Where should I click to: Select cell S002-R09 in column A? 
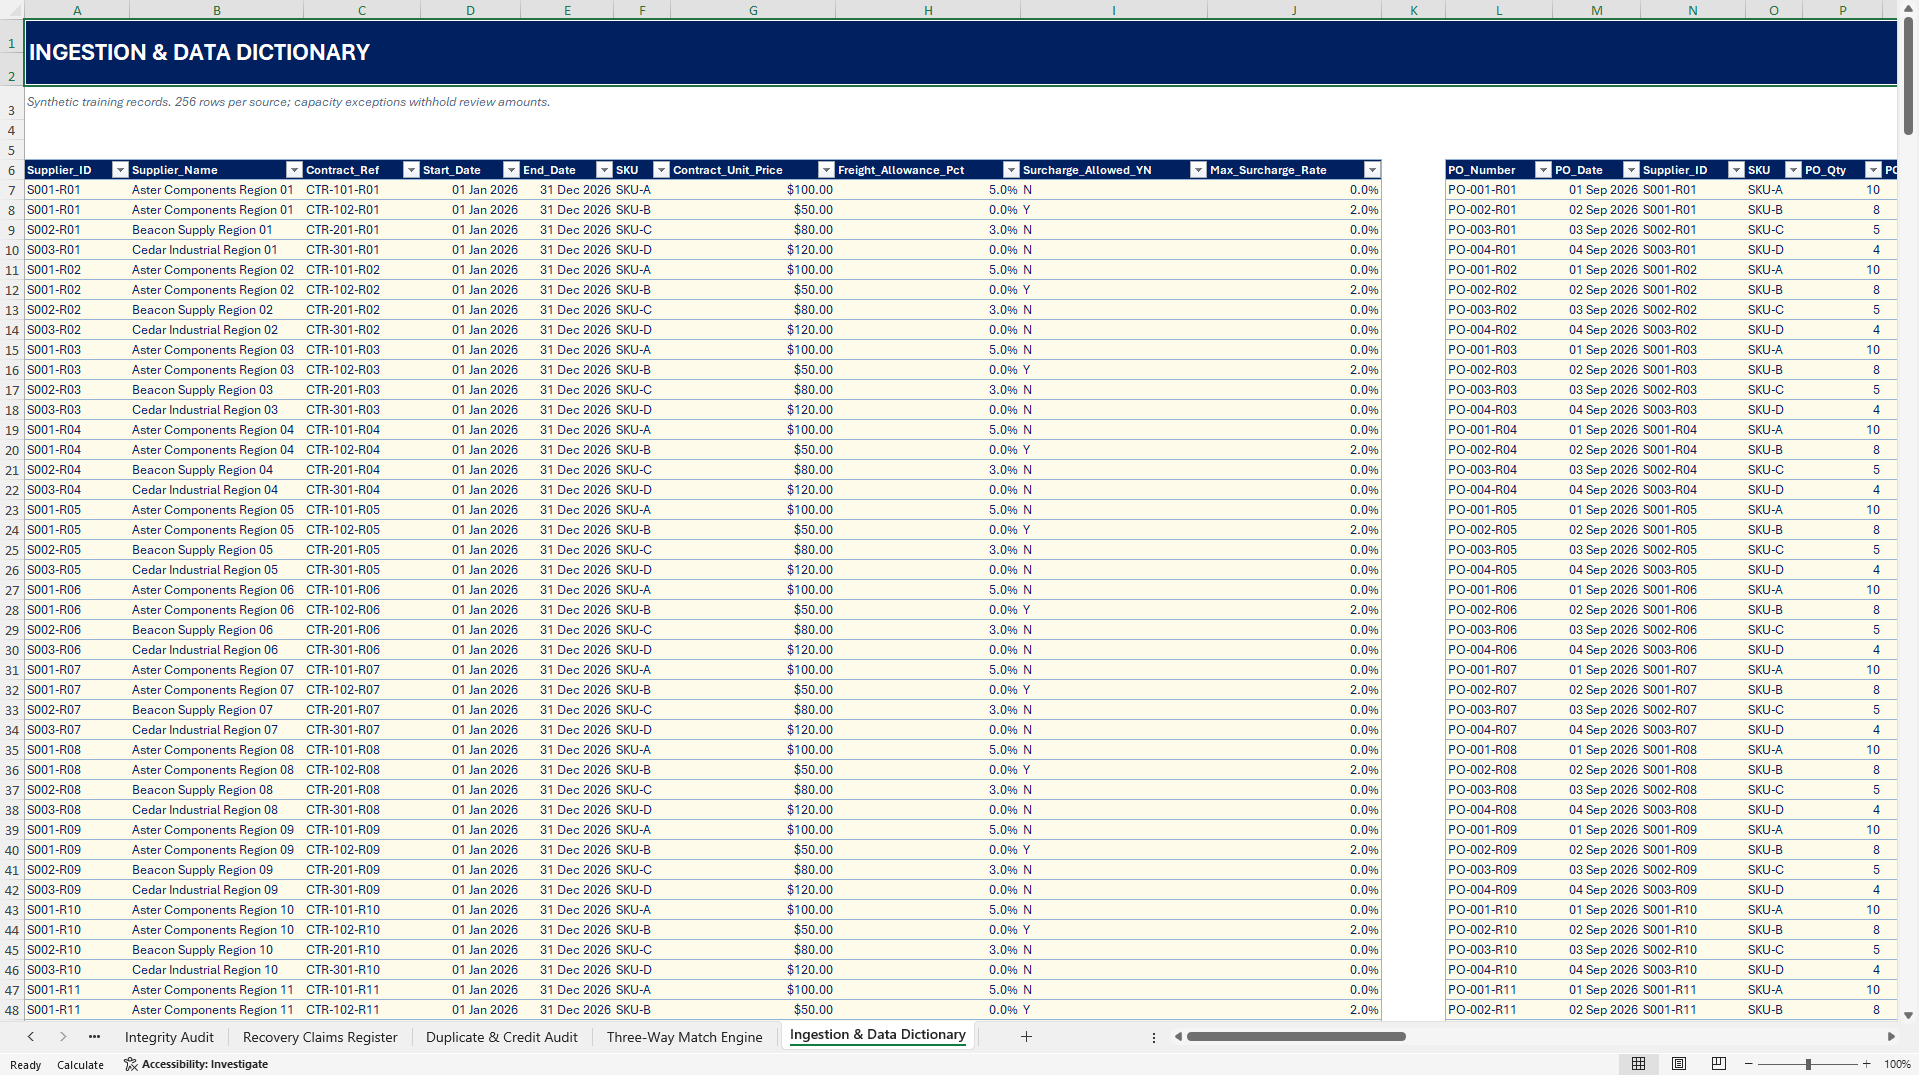pos(77,870)
